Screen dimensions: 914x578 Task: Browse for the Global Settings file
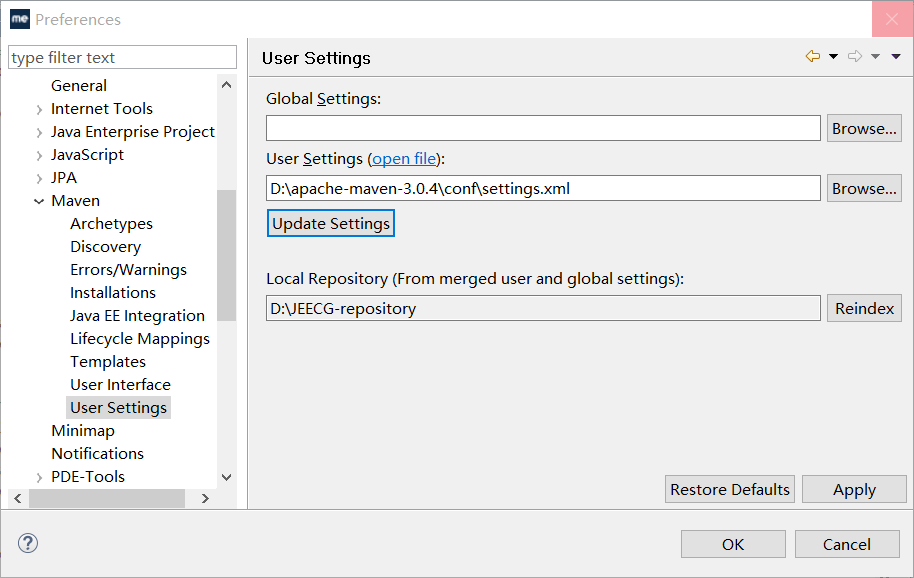point(864,128)
